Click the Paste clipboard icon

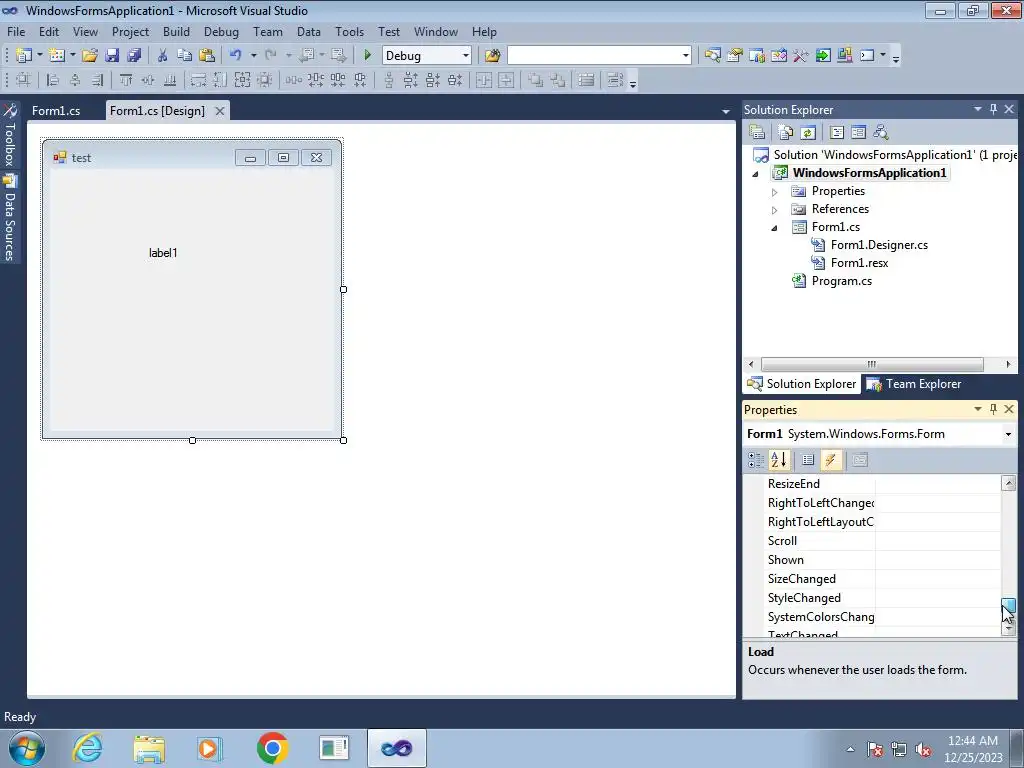[x=207, y=56]
